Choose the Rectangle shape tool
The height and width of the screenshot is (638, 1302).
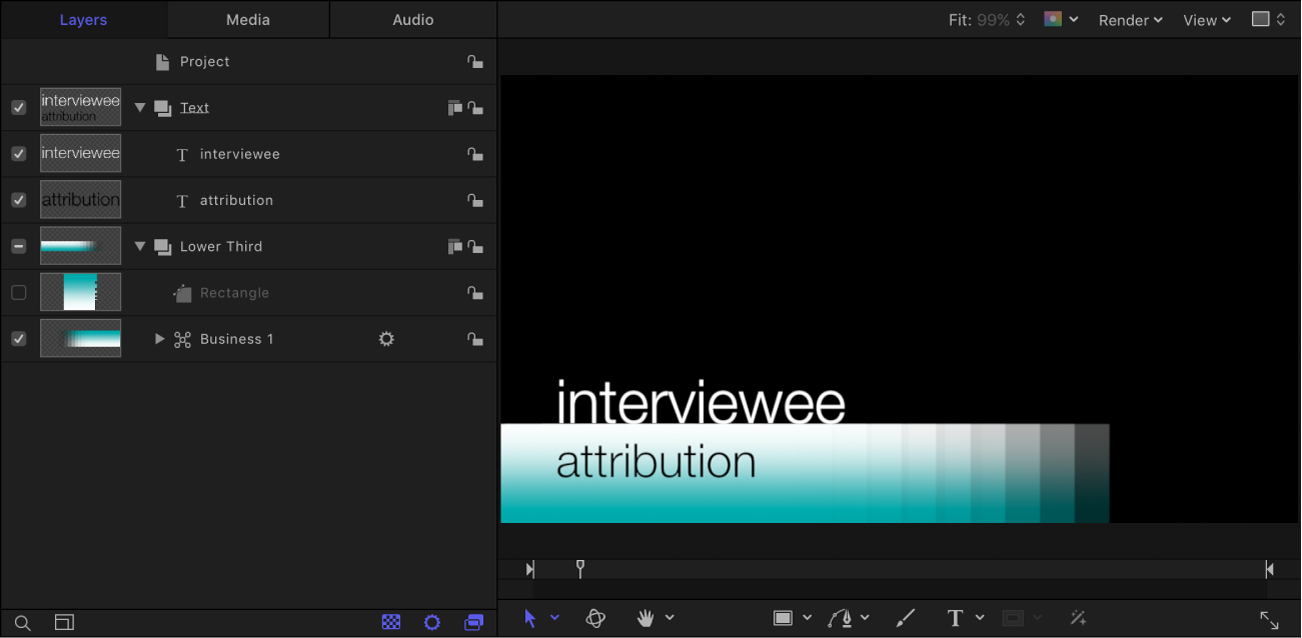(784, 618)
